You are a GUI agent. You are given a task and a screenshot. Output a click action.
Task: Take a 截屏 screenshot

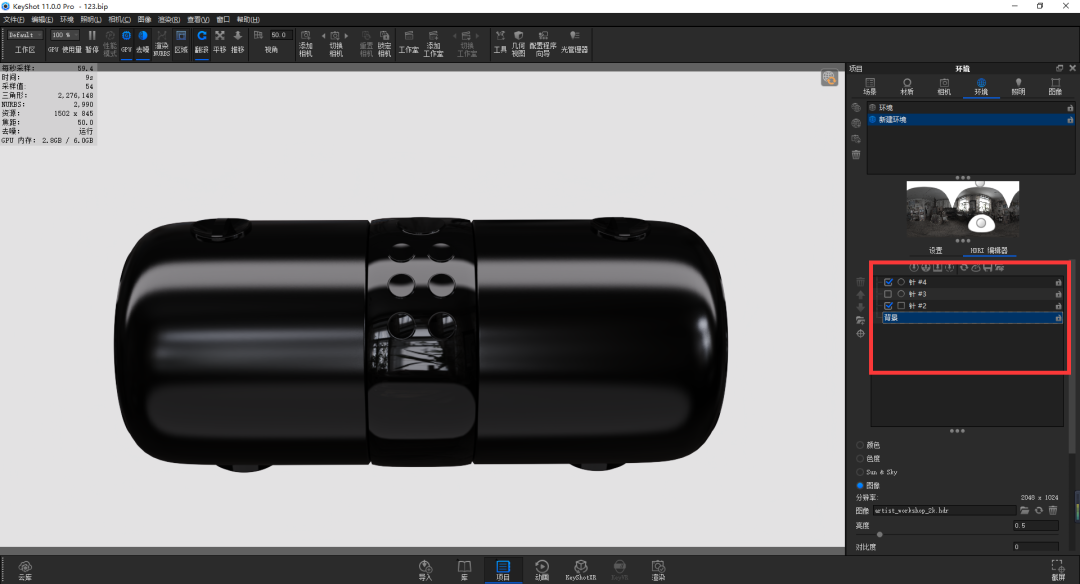pos(1057,570)
